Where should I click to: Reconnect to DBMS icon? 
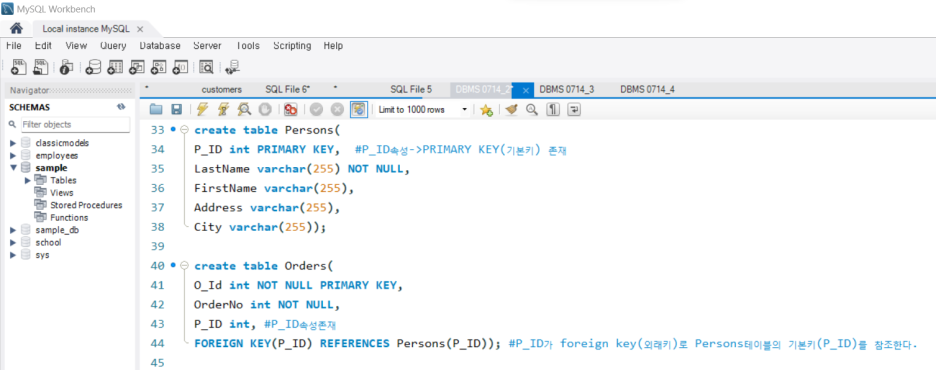(x=232, y=67)
